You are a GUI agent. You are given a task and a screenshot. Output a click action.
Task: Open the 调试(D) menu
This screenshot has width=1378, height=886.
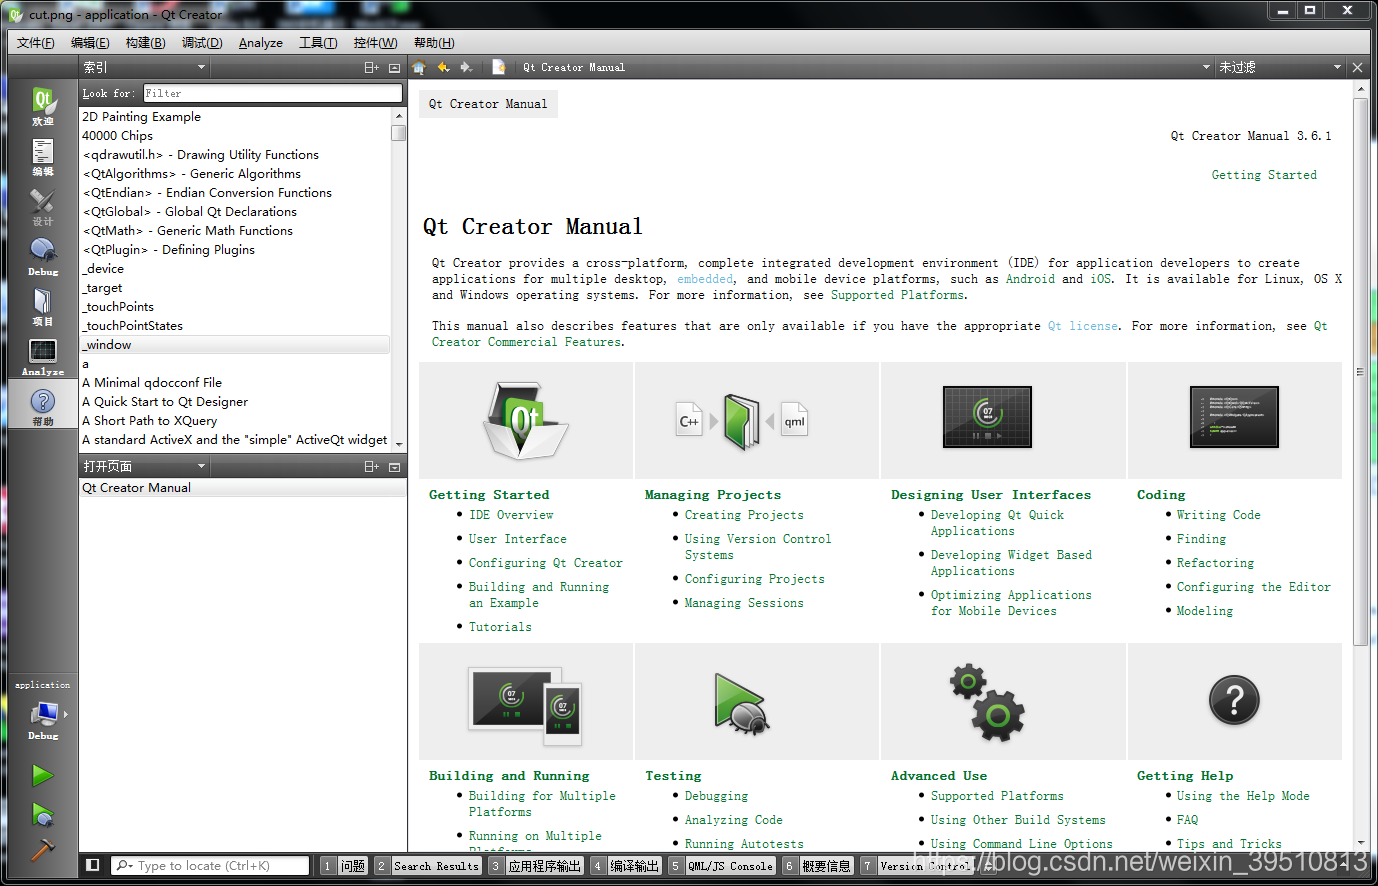tap(202, 42)
